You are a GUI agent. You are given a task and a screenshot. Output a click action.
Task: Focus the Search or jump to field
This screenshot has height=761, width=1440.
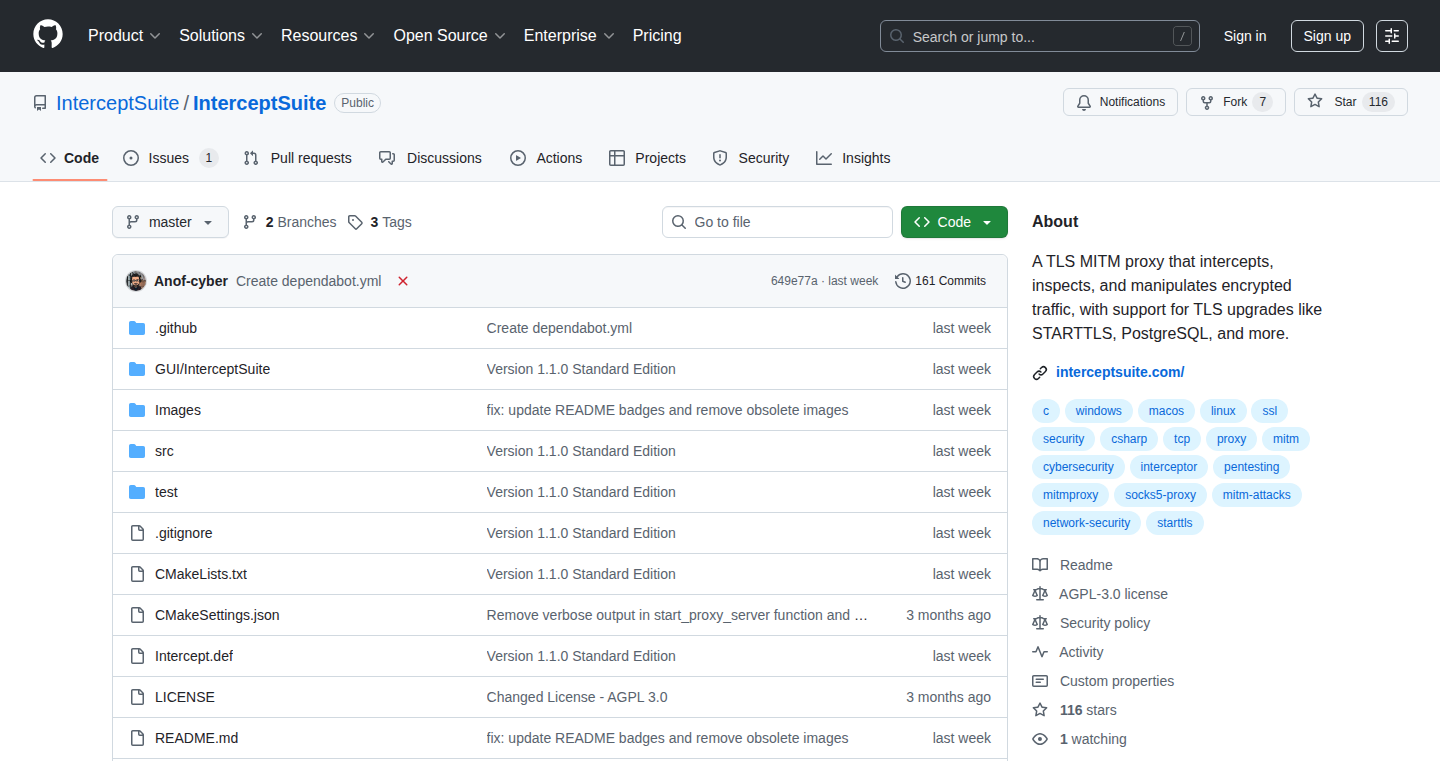point(1040,36)
